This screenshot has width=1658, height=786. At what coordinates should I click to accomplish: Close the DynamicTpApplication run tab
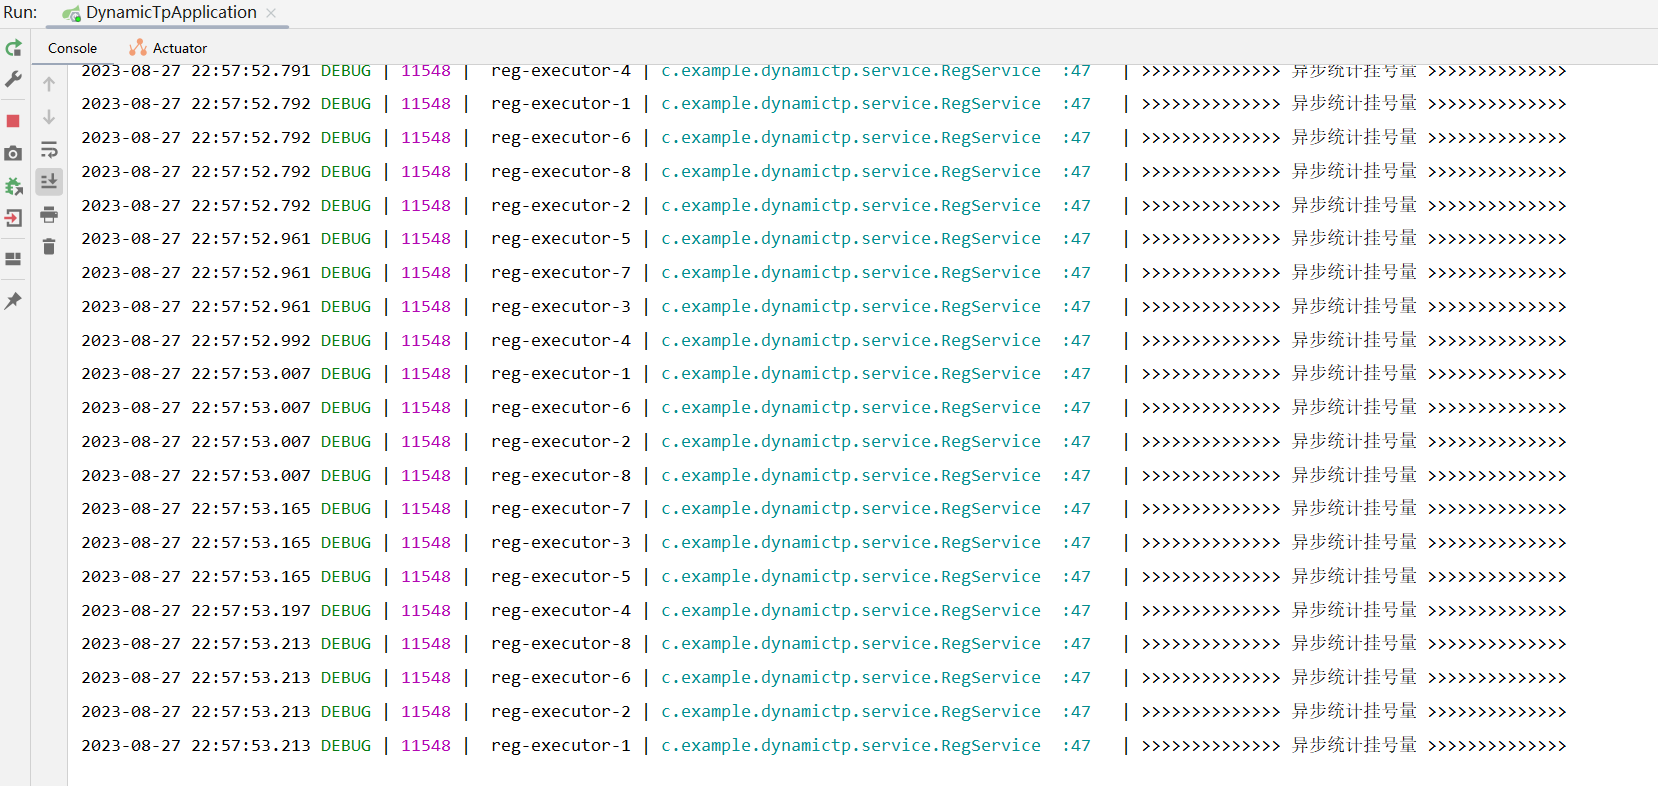tap(271, 13)
